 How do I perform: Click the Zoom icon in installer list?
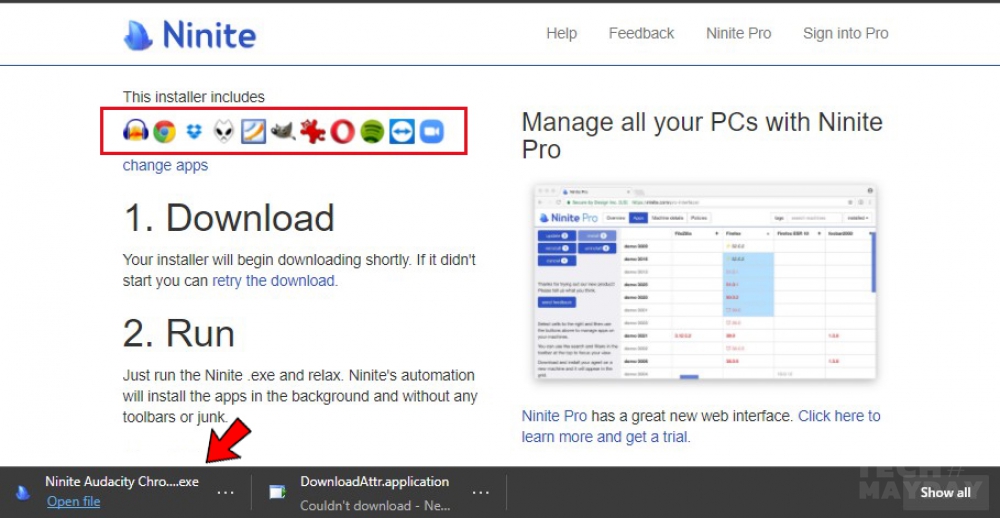[x=431, y=131]
